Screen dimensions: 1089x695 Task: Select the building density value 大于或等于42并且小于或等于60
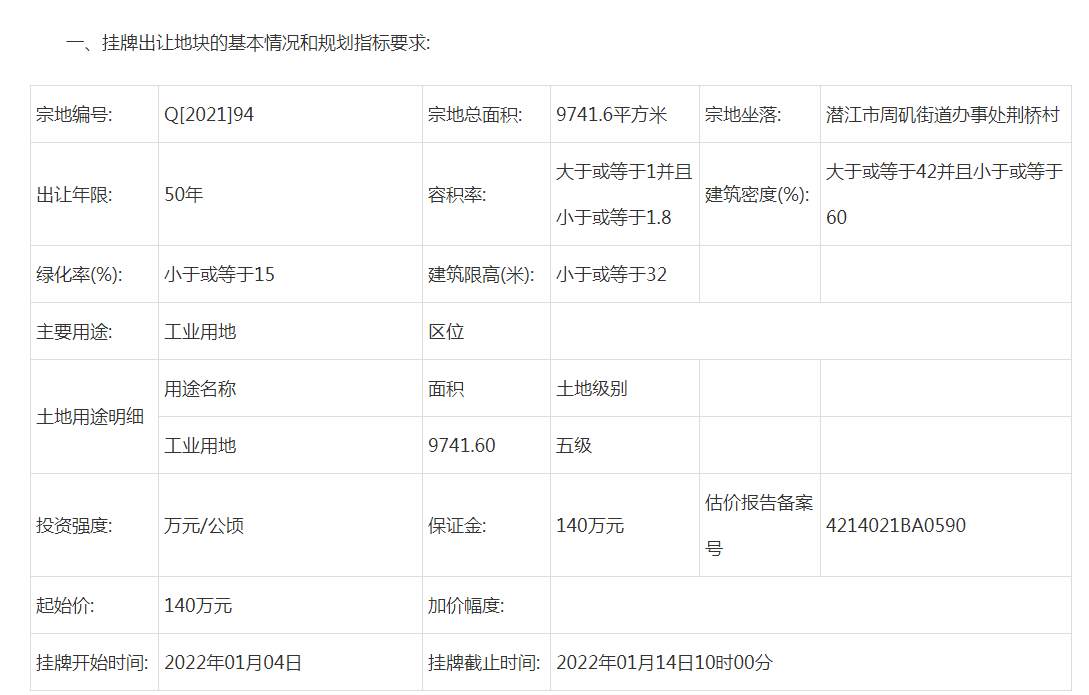pos(943,194)
